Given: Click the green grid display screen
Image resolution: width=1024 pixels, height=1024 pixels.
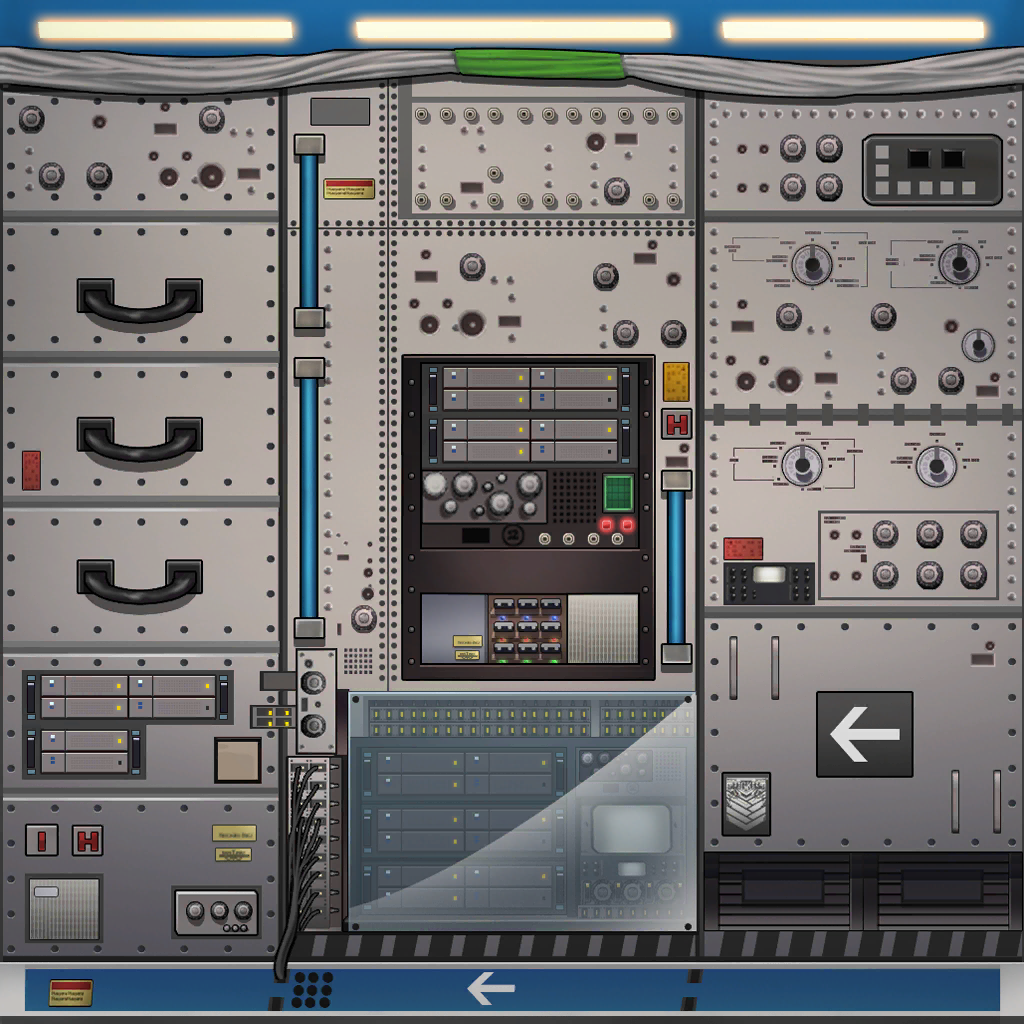Looking at the screenshot, I should 618,492.
